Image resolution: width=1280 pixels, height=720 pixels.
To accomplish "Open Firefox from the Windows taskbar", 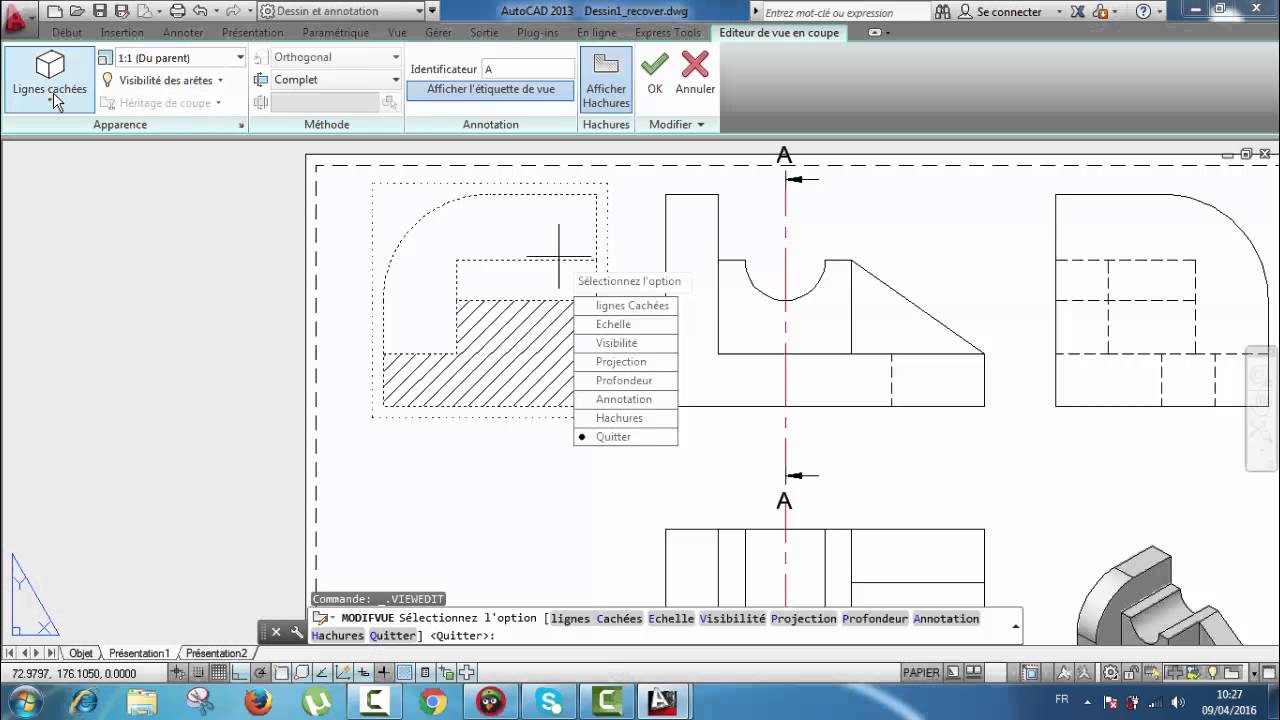I will (x=257, y=701).
